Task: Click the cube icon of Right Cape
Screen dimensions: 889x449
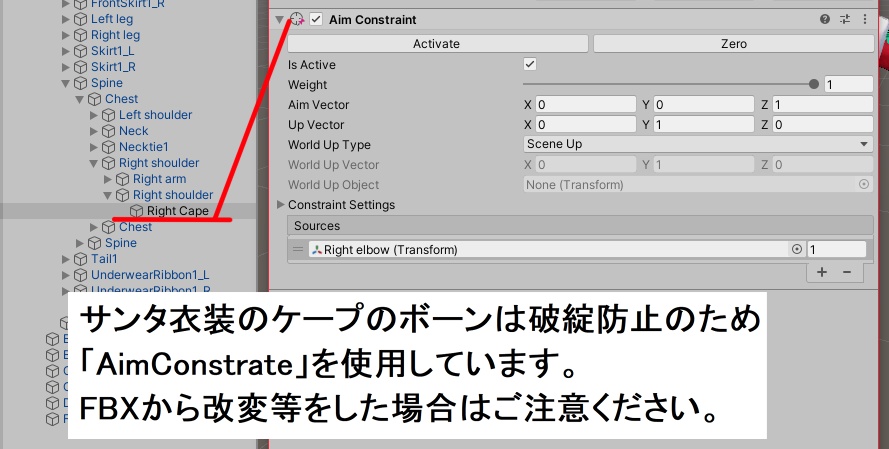Action: pyautogui.click(x=137, y=211)
